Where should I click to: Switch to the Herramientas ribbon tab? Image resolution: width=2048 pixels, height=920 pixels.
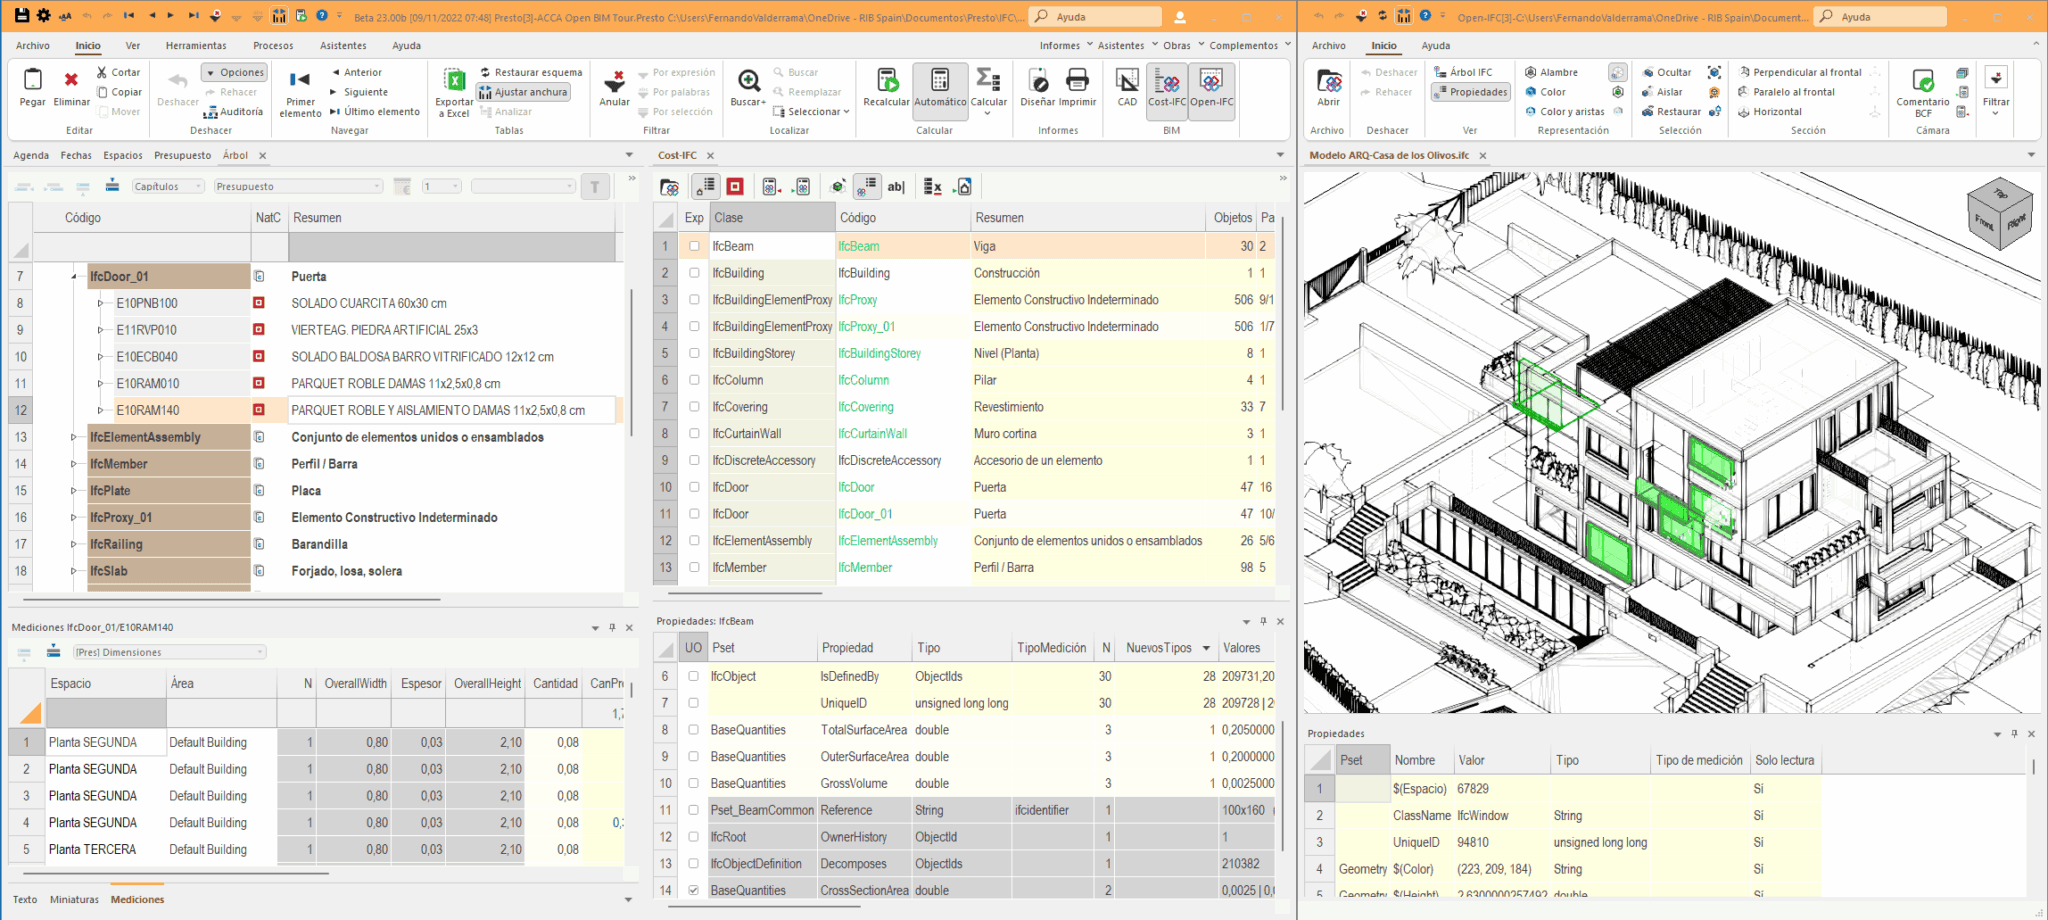[196, 45]
